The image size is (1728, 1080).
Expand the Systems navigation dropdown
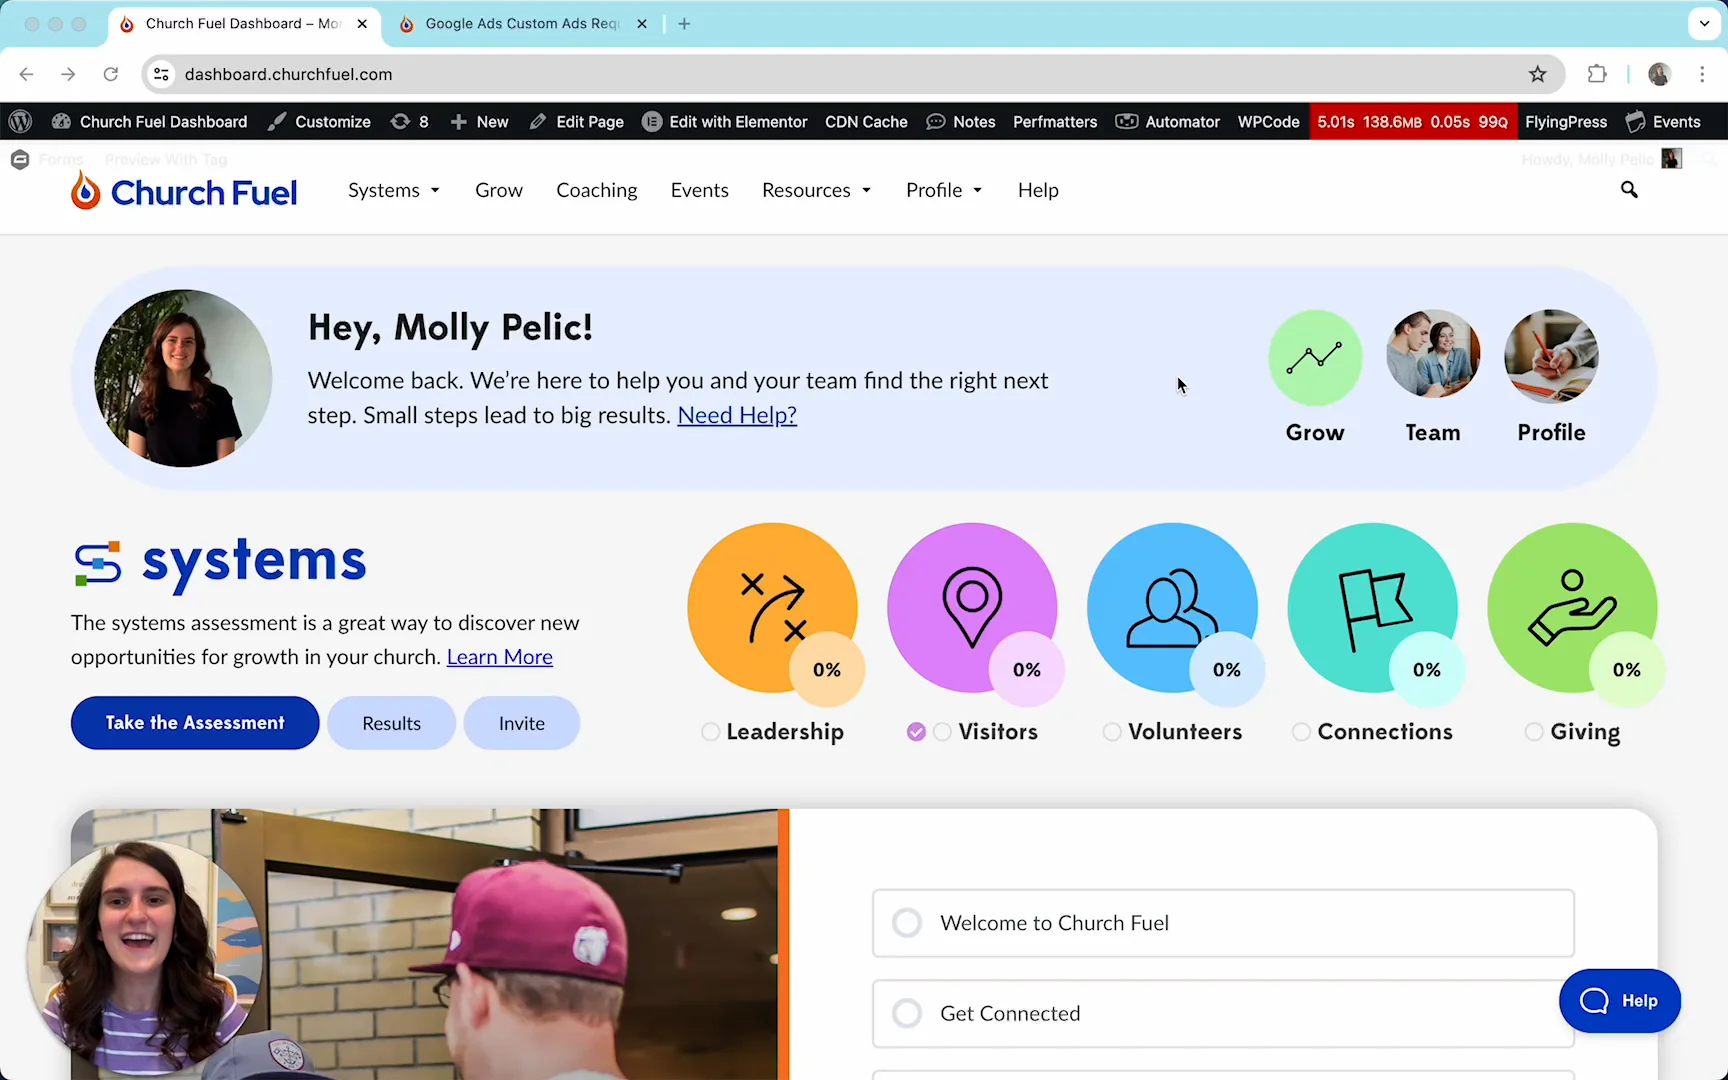(x=393, y=190)
